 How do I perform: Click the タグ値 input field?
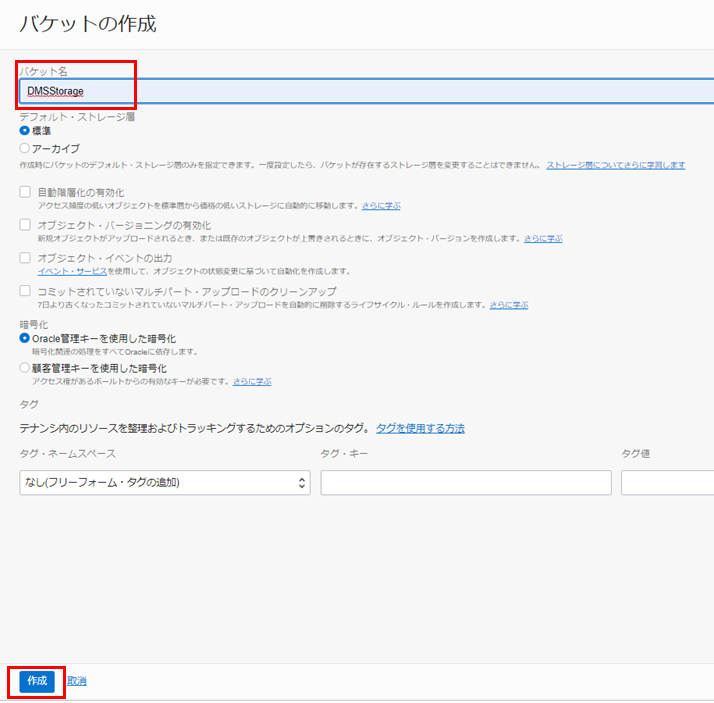[x=667, y=483]
